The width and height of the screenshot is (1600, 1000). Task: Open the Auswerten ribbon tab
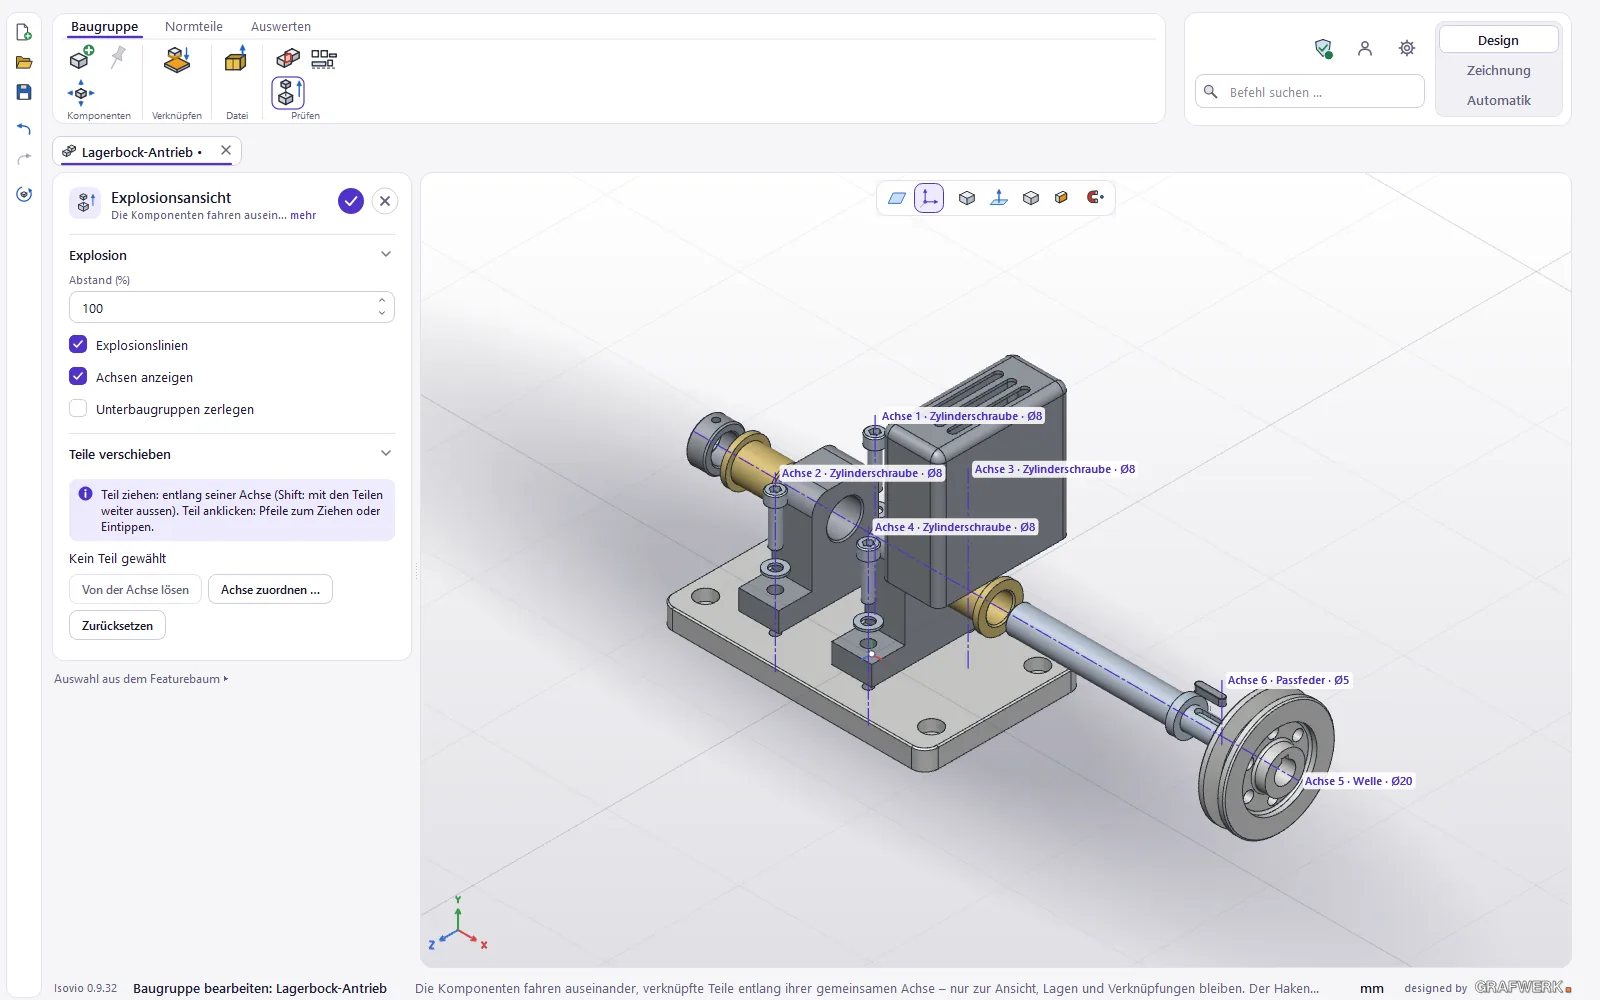(x=281, y=27)
